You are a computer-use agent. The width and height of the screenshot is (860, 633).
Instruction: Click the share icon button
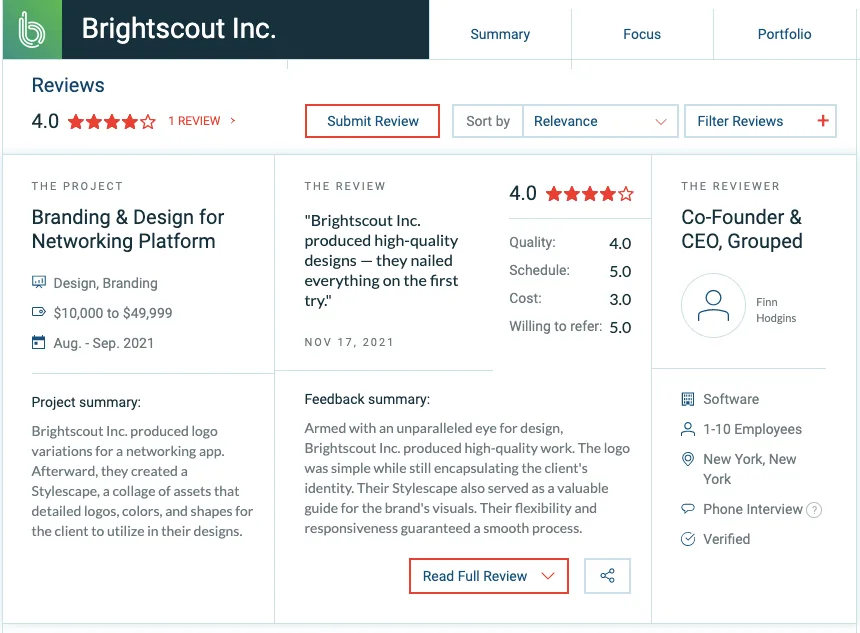click(607, 576)
